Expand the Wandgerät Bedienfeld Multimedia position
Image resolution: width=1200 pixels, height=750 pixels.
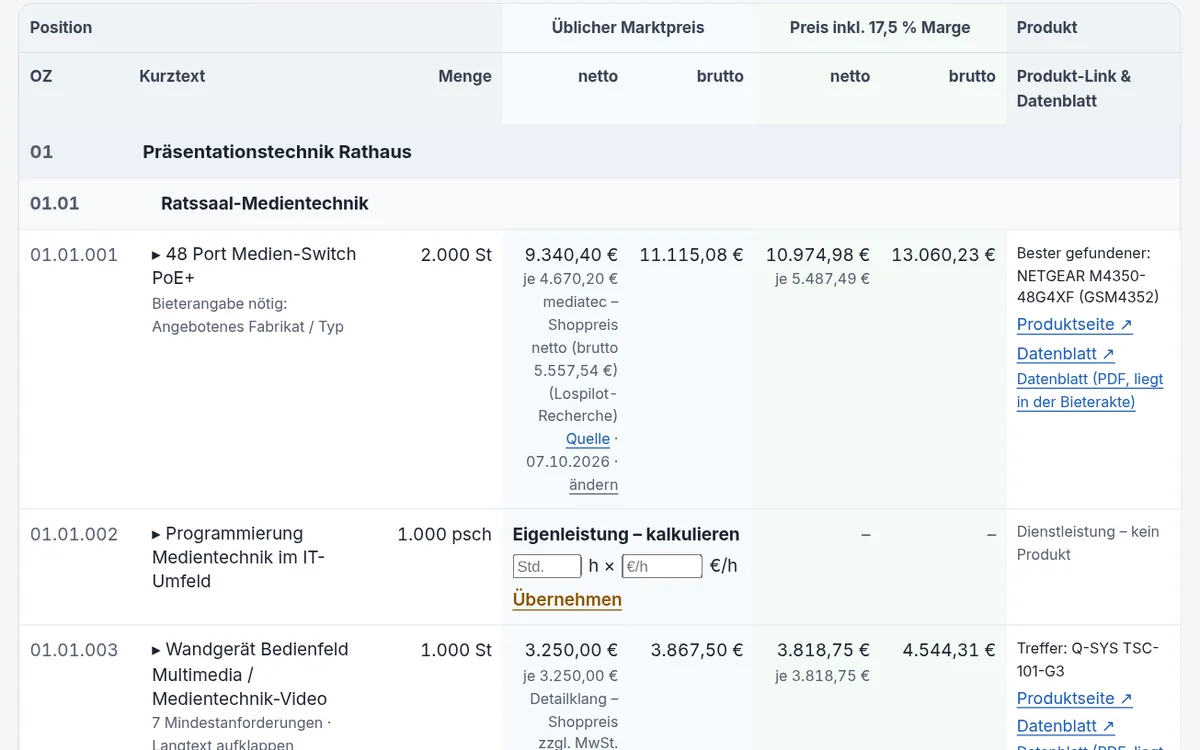(250, 673)
